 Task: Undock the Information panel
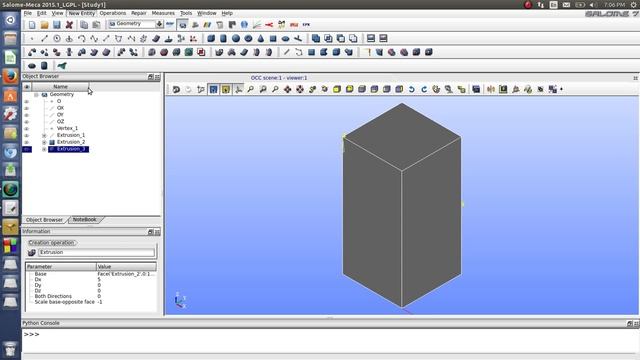[x=150, y=232]
